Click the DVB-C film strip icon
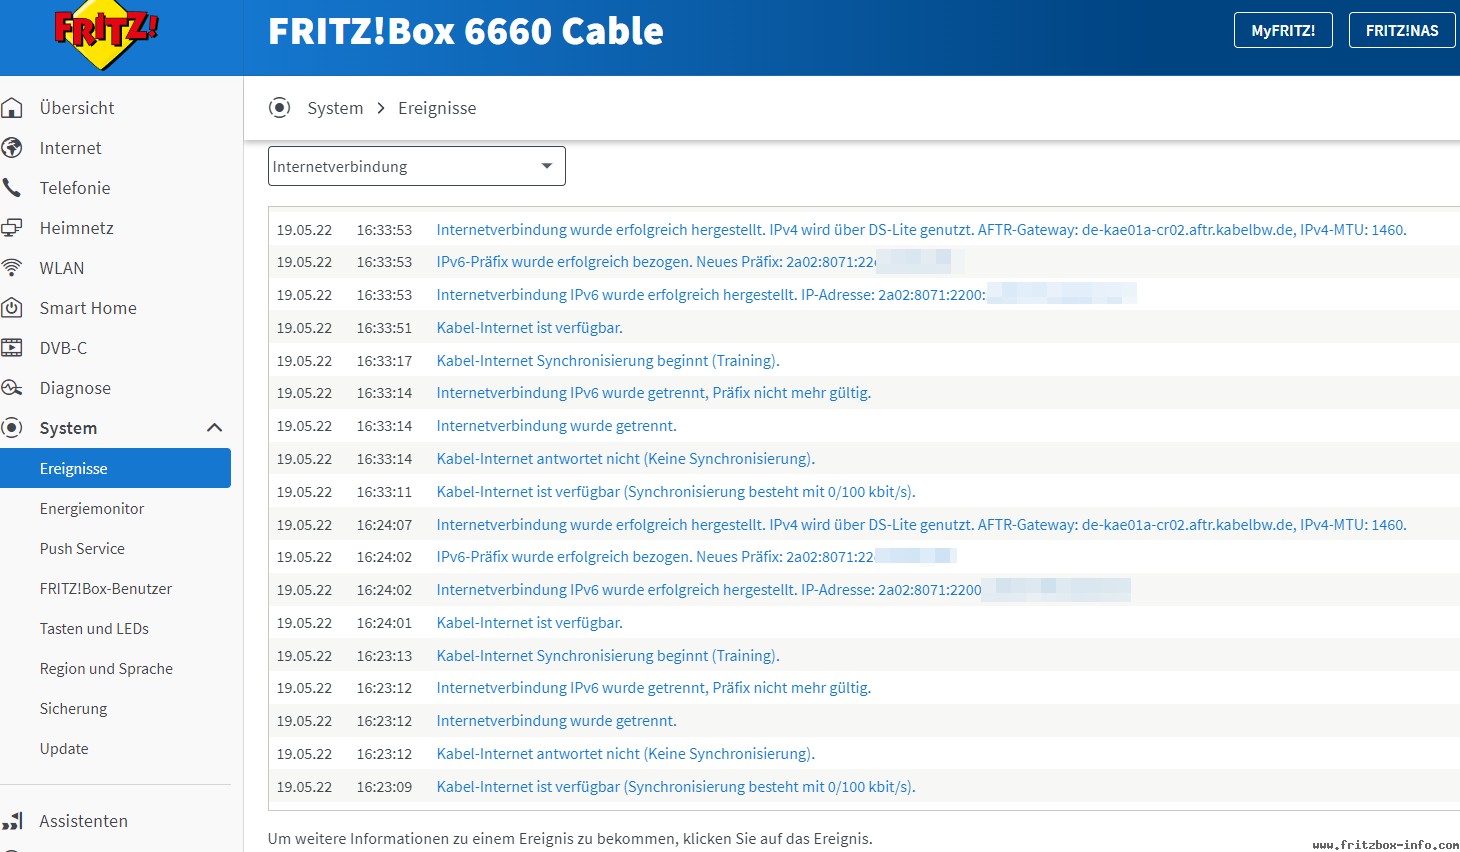The height and width of the screenshot is (852, 1460). (12, 348)
